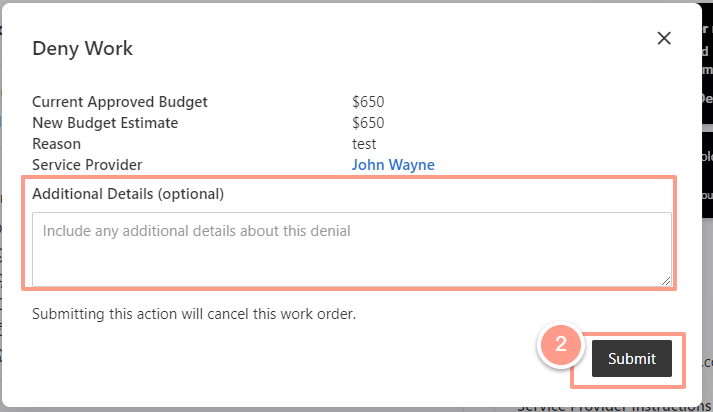
Task: Click the New Budget Estimate label
Action: pyautogui.click(x=105, y=123)
